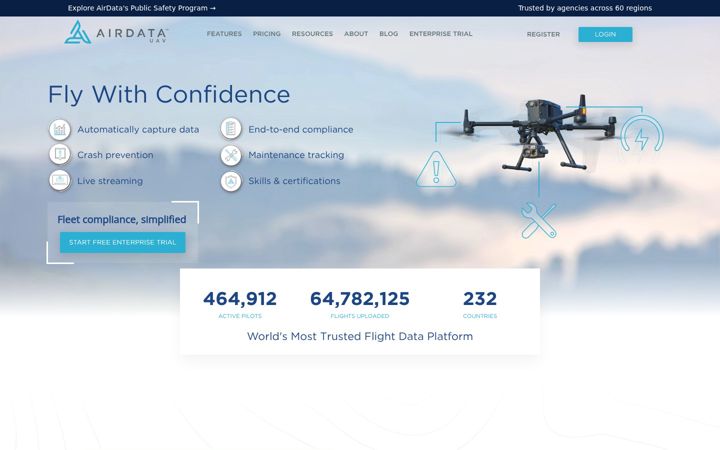Click the battery power lightning icon
This screenshot has width=720, height=450.
coord(641,134)
